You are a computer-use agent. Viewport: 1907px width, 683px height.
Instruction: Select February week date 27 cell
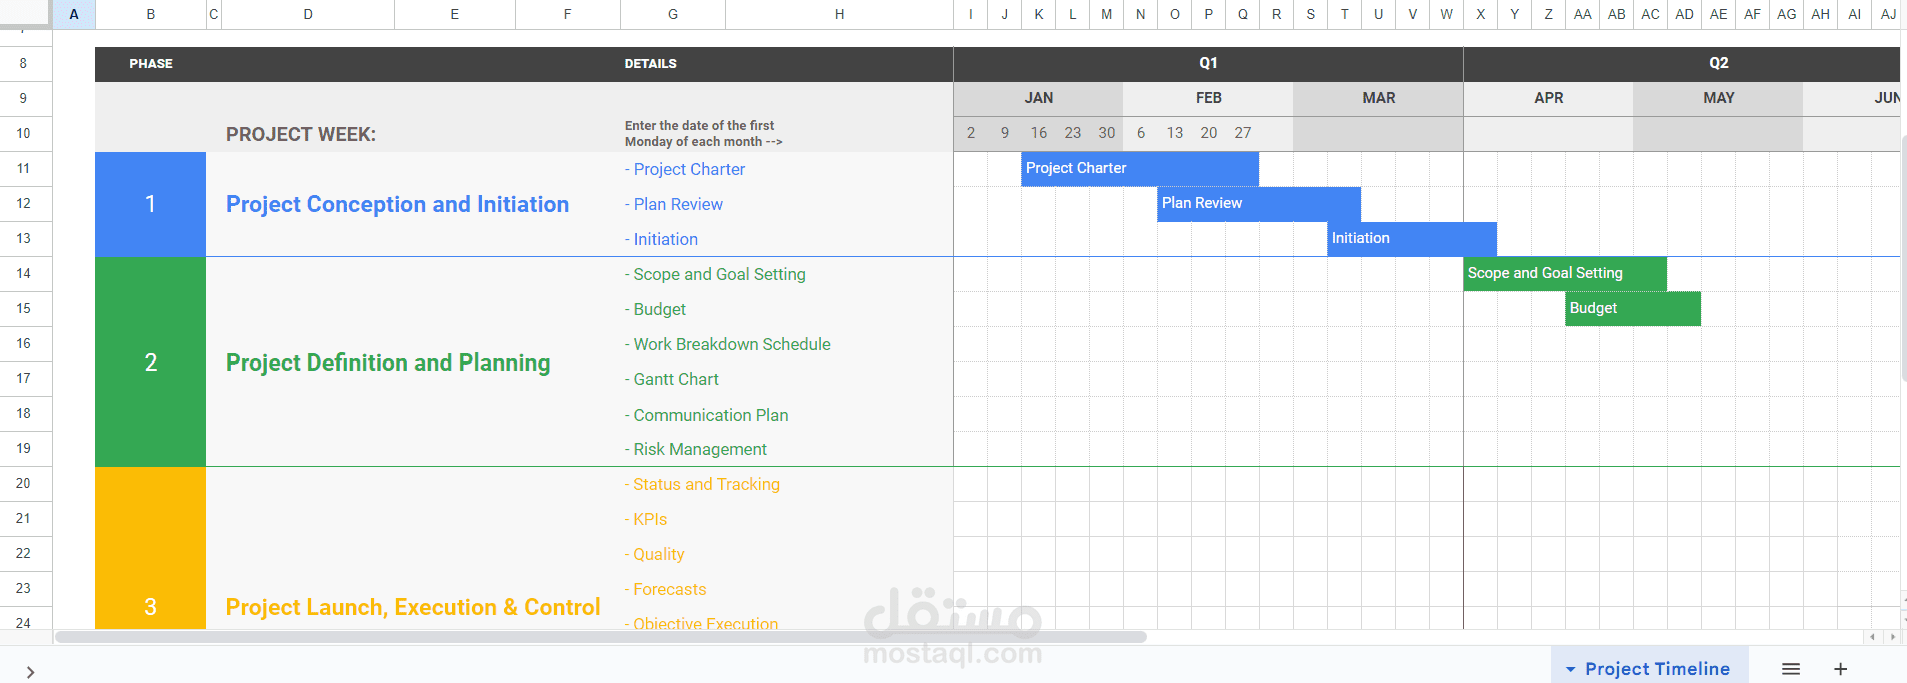(x=1243, y=133)
